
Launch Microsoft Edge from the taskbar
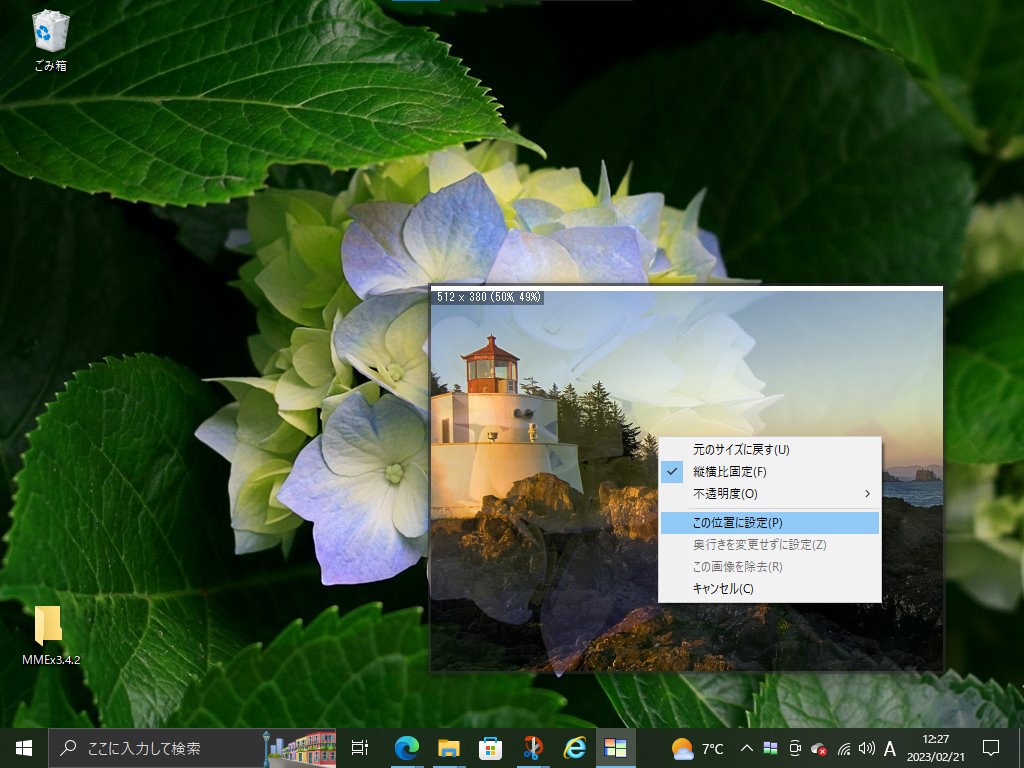click(406, 748)
